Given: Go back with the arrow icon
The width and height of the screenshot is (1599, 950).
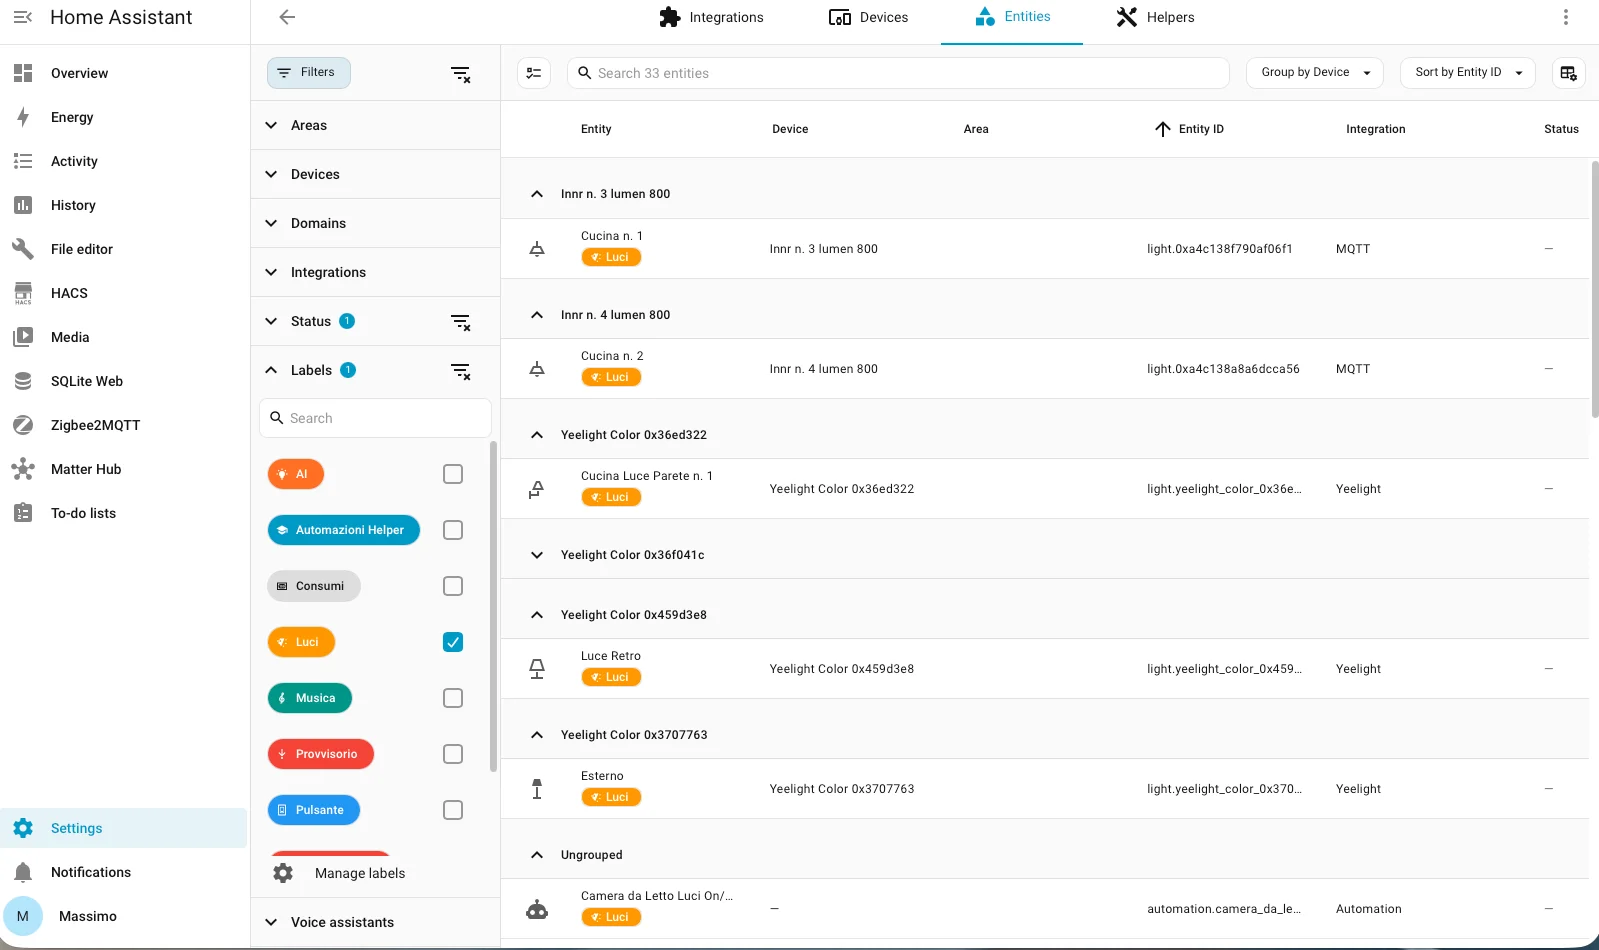Looking at the screenshot, I should coord(287,17).
